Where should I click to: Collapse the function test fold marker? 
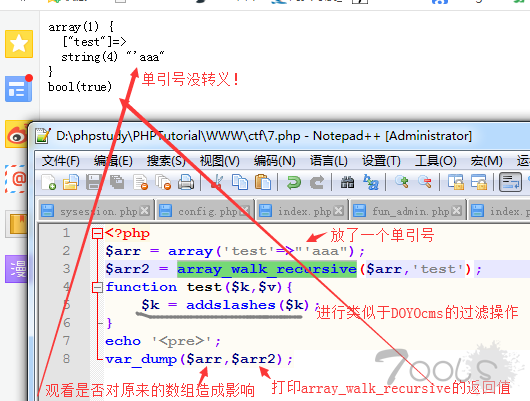(97, 287)
